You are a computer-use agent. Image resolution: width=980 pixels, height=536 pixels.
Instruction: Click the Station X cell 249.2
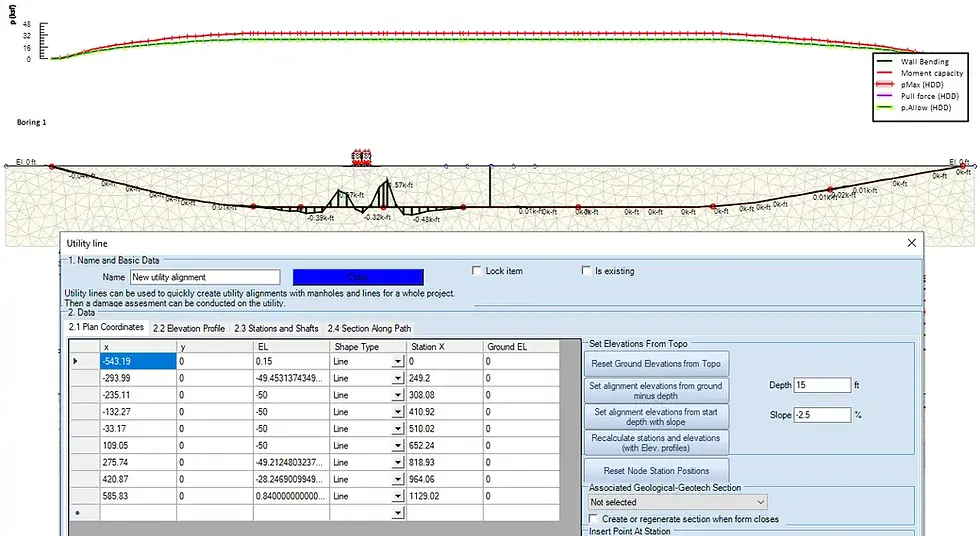point(444,378)
